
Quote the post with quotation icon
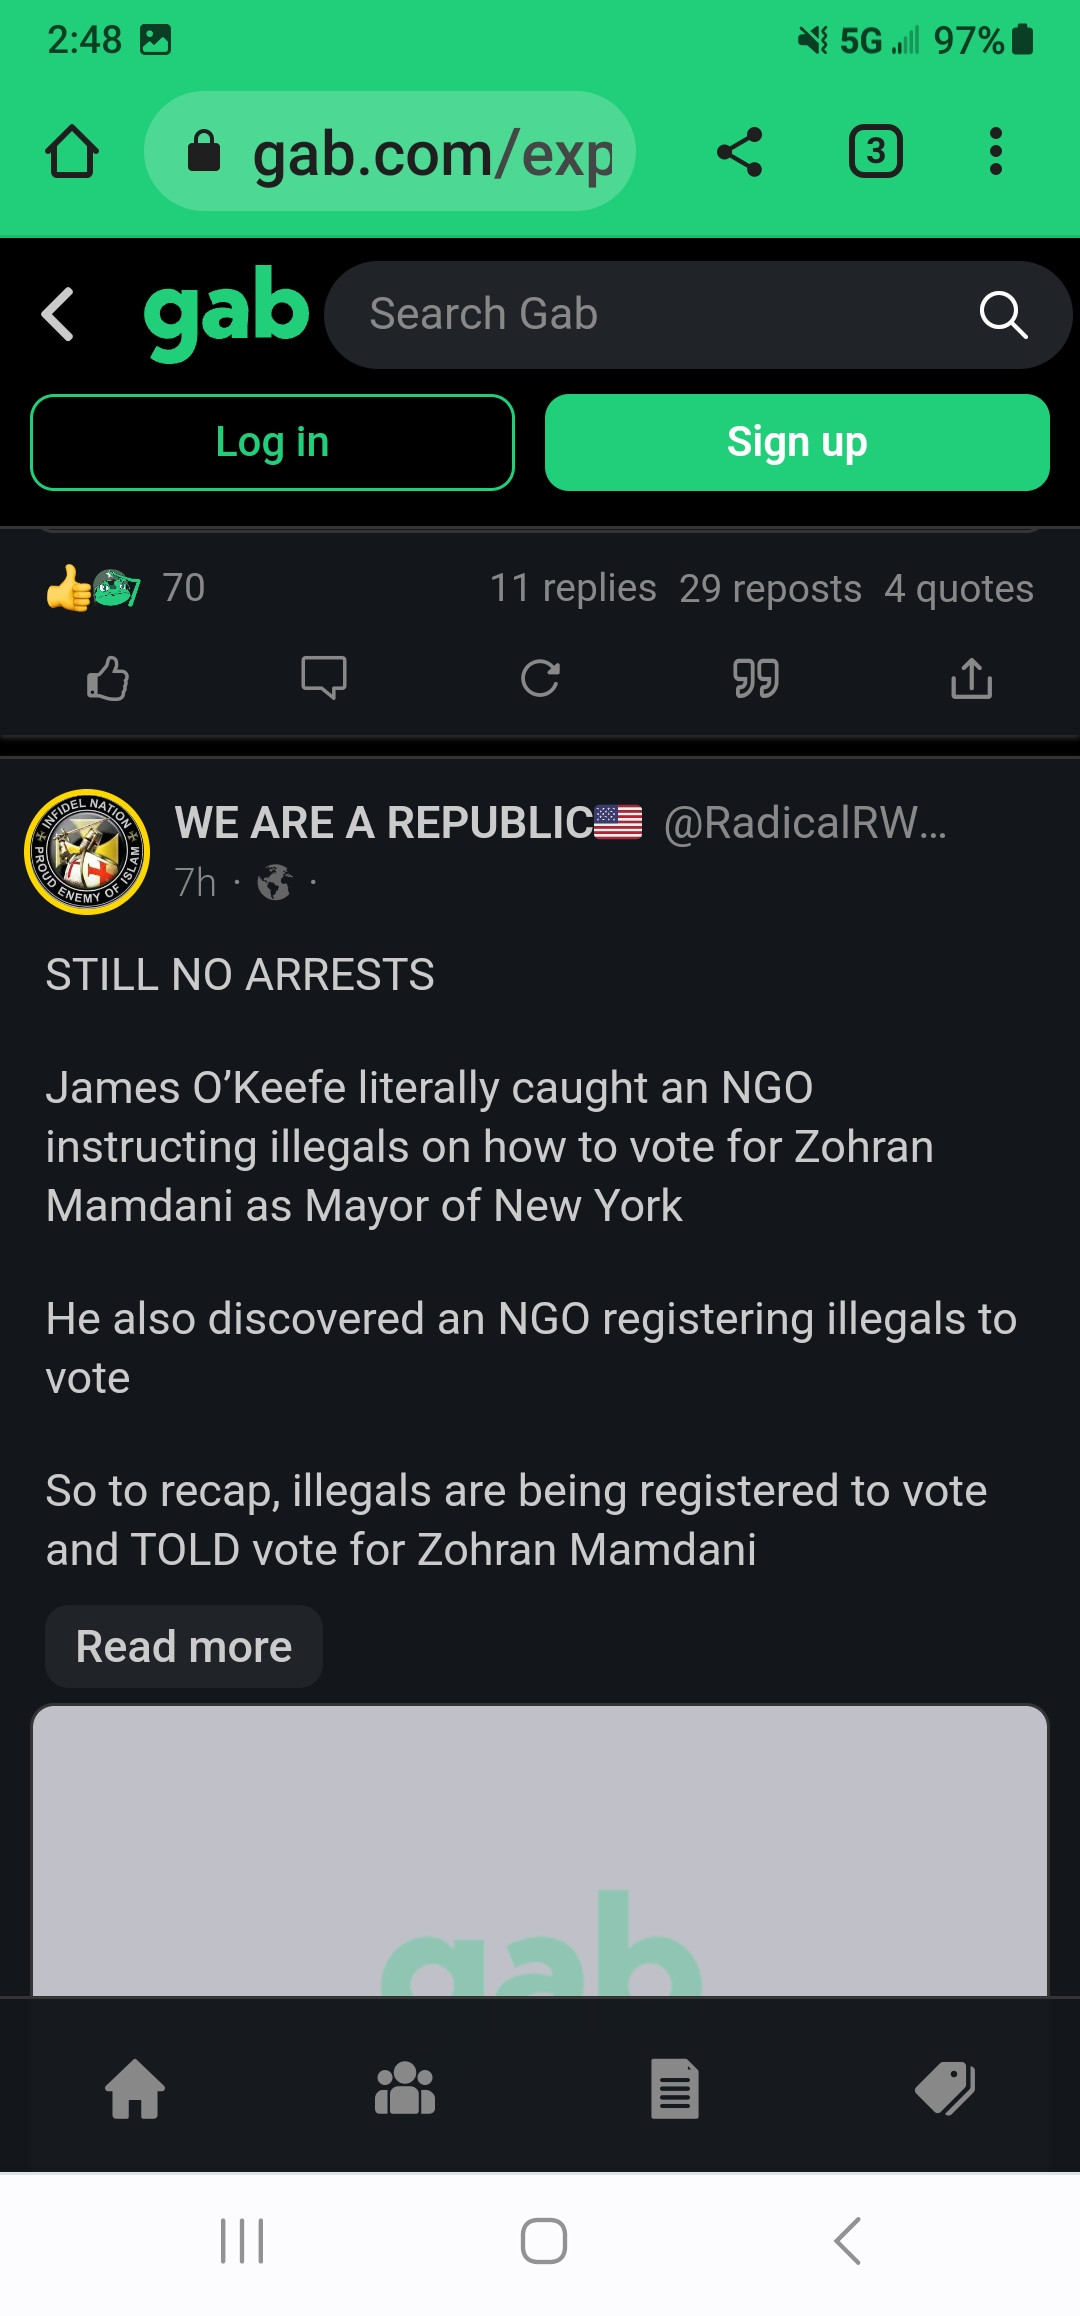click(756, 679)
